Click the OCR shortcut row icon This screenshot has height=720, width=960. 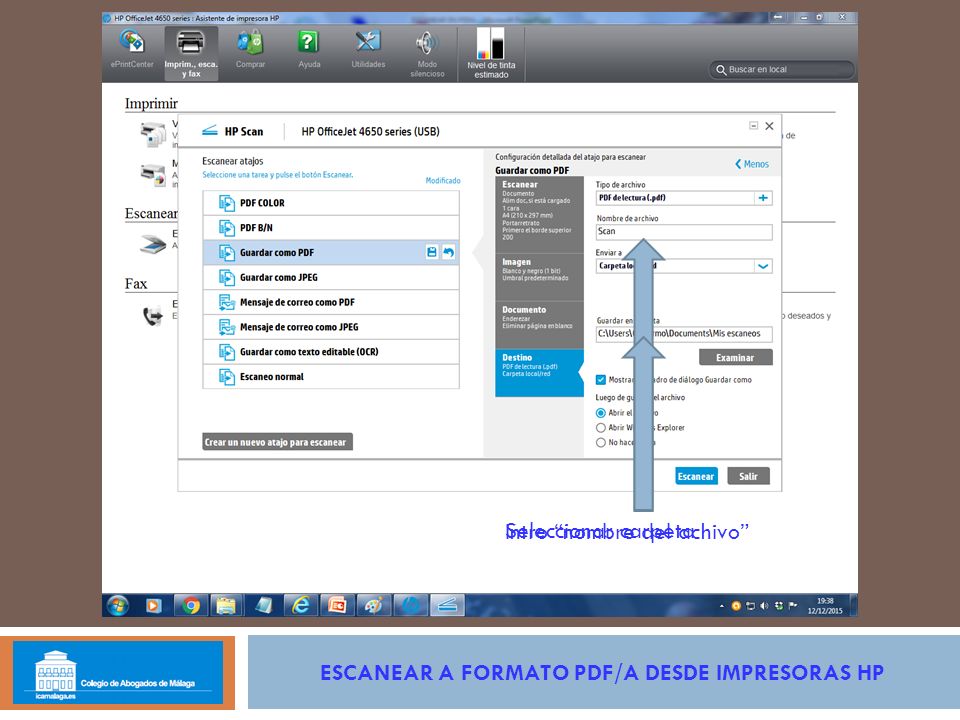(227, 351)
